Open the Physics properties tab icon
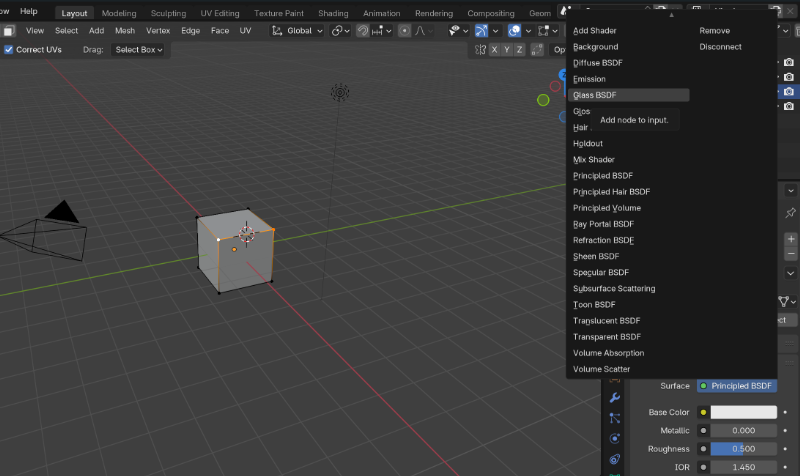This screenshot has height=476, width=800. click(615, 439)
